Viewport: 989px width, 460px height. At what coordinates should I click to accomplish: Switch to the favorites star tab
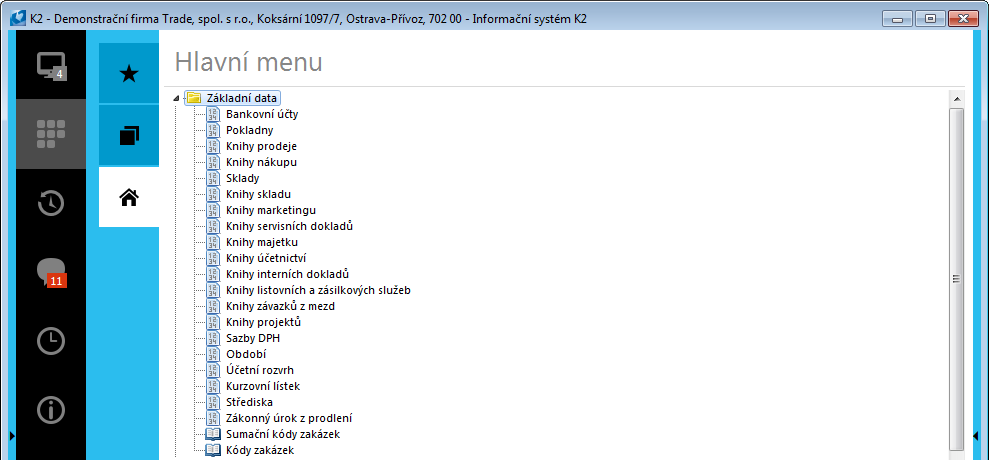coord(129,74)
